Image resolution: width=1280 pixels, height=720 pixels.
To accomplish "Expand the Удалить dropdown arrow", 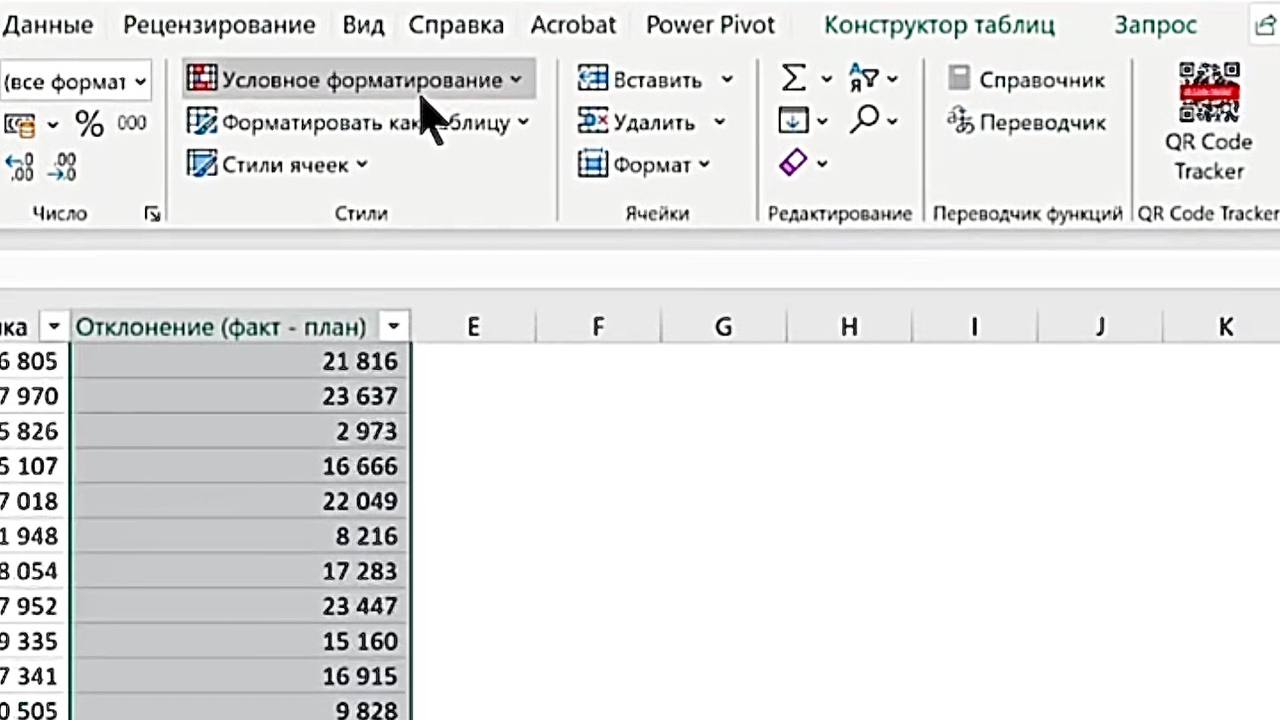I will click(719, 123).
